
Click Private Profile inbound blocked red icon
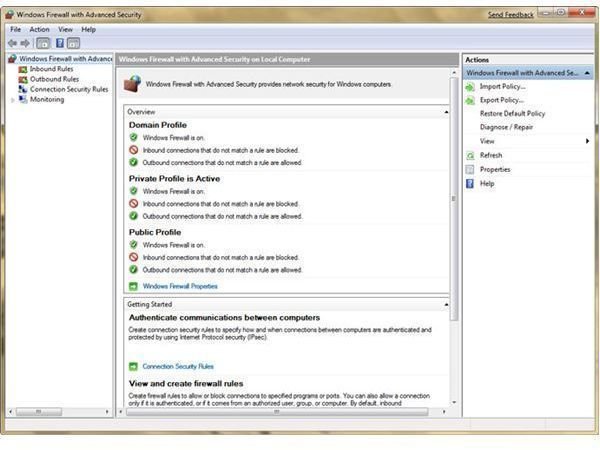[133, 204]
